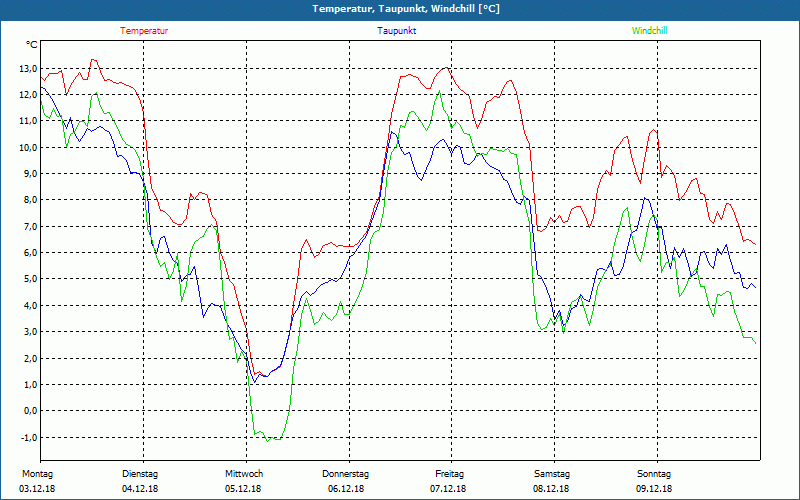Select the red 'Temperatur' legend label
The image size is (800, 500).
[144, 31]
